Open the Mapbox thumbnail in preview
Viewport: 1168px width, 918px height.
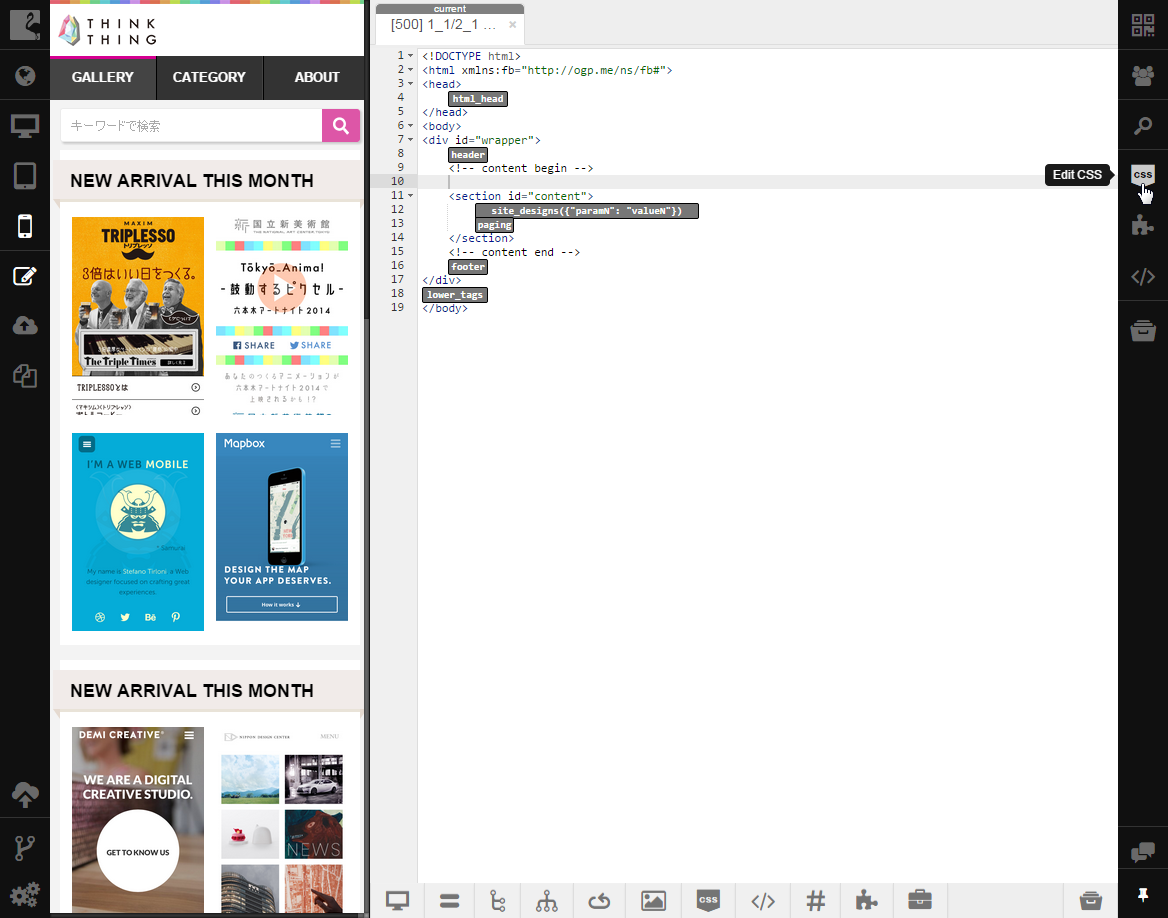coord(282,527)
